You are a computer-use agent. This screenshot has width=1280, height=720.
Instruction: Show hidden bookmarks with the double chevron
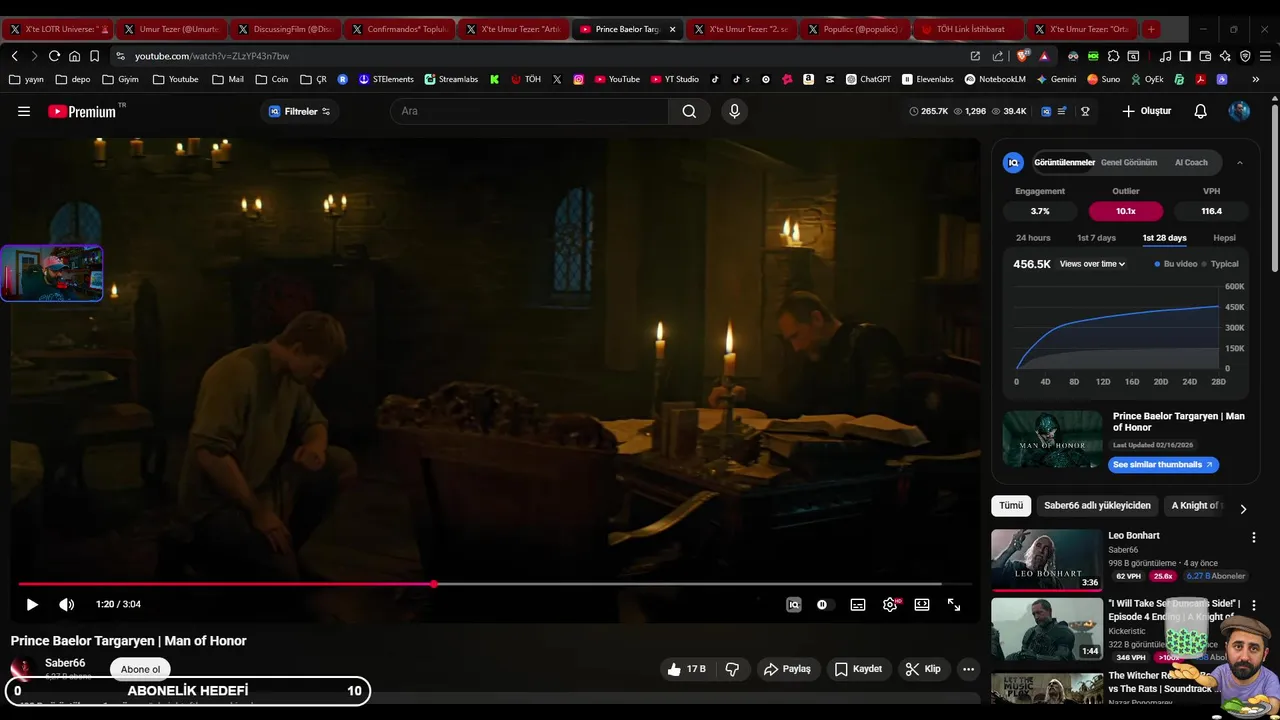(1256, 79)
